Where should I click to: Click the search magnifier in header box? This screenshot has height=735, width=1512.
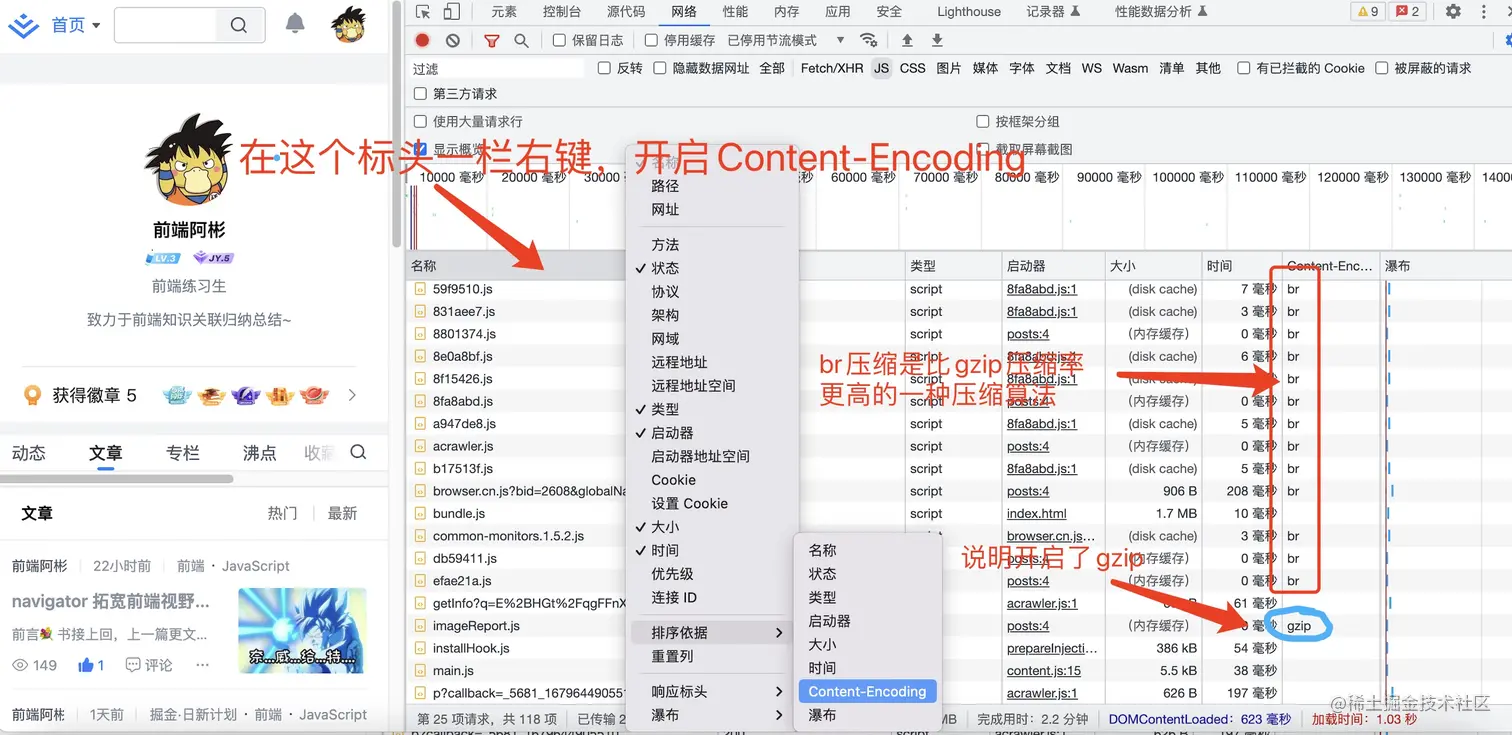[239, 25]
